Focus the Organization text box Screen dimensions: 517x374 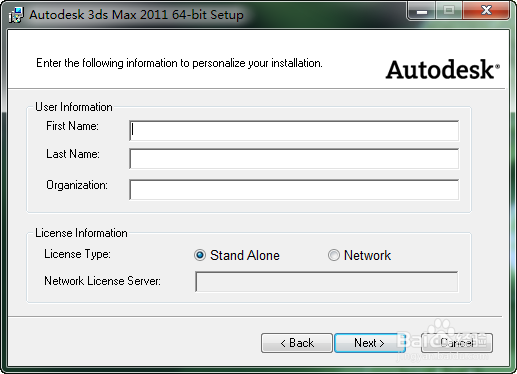294,190
